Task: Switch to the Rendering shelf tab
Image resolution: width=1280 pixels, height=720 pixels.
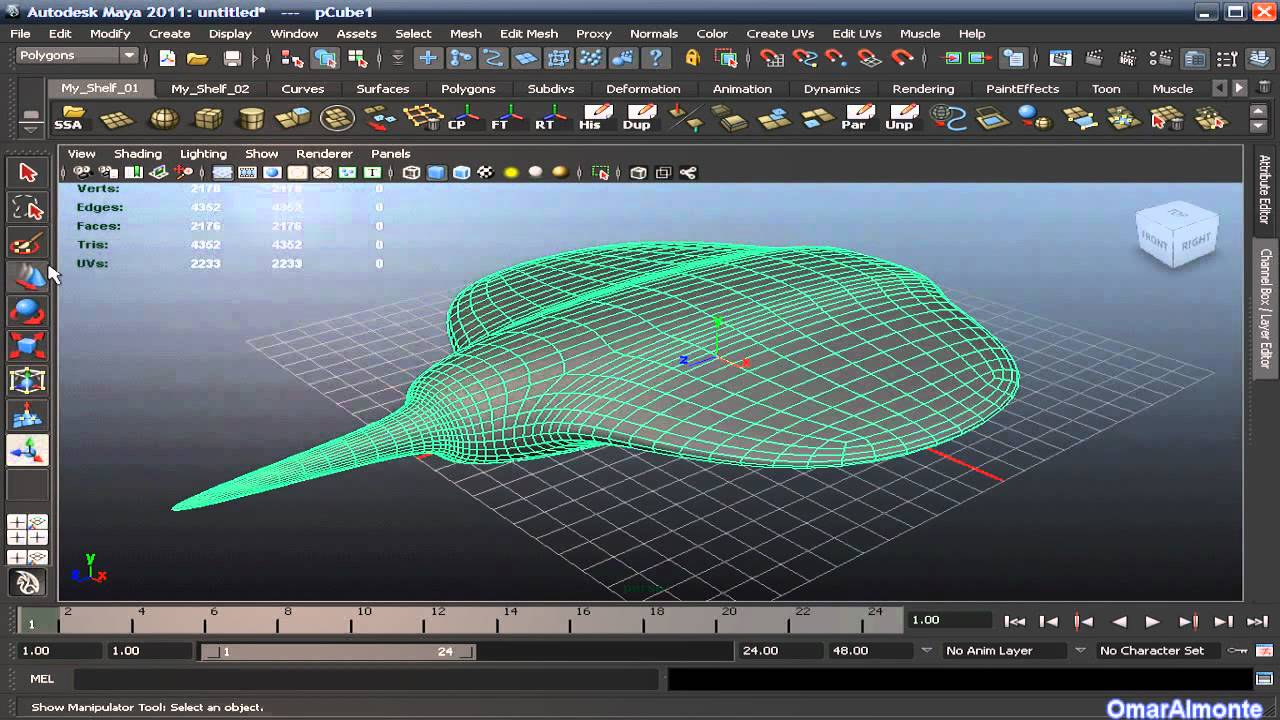Action: (923, 88)
